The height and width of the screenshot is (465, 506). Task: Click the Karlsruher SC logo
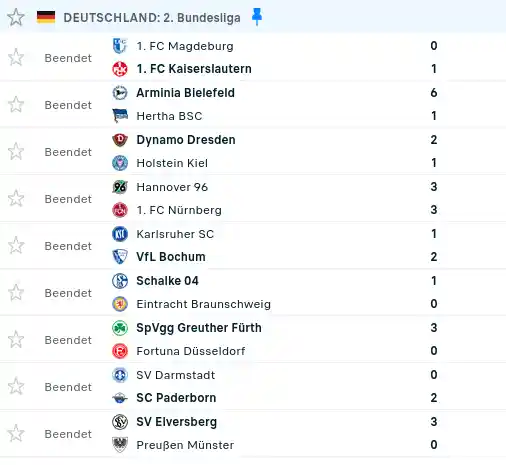pos(120,234)
